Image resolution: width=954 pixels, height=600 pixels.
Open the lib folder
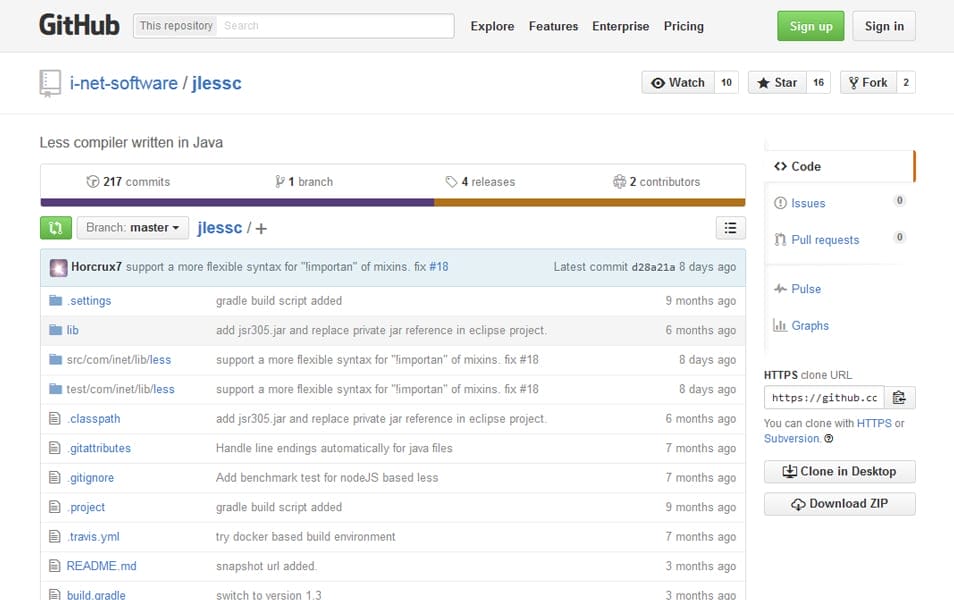click(72, 330)
